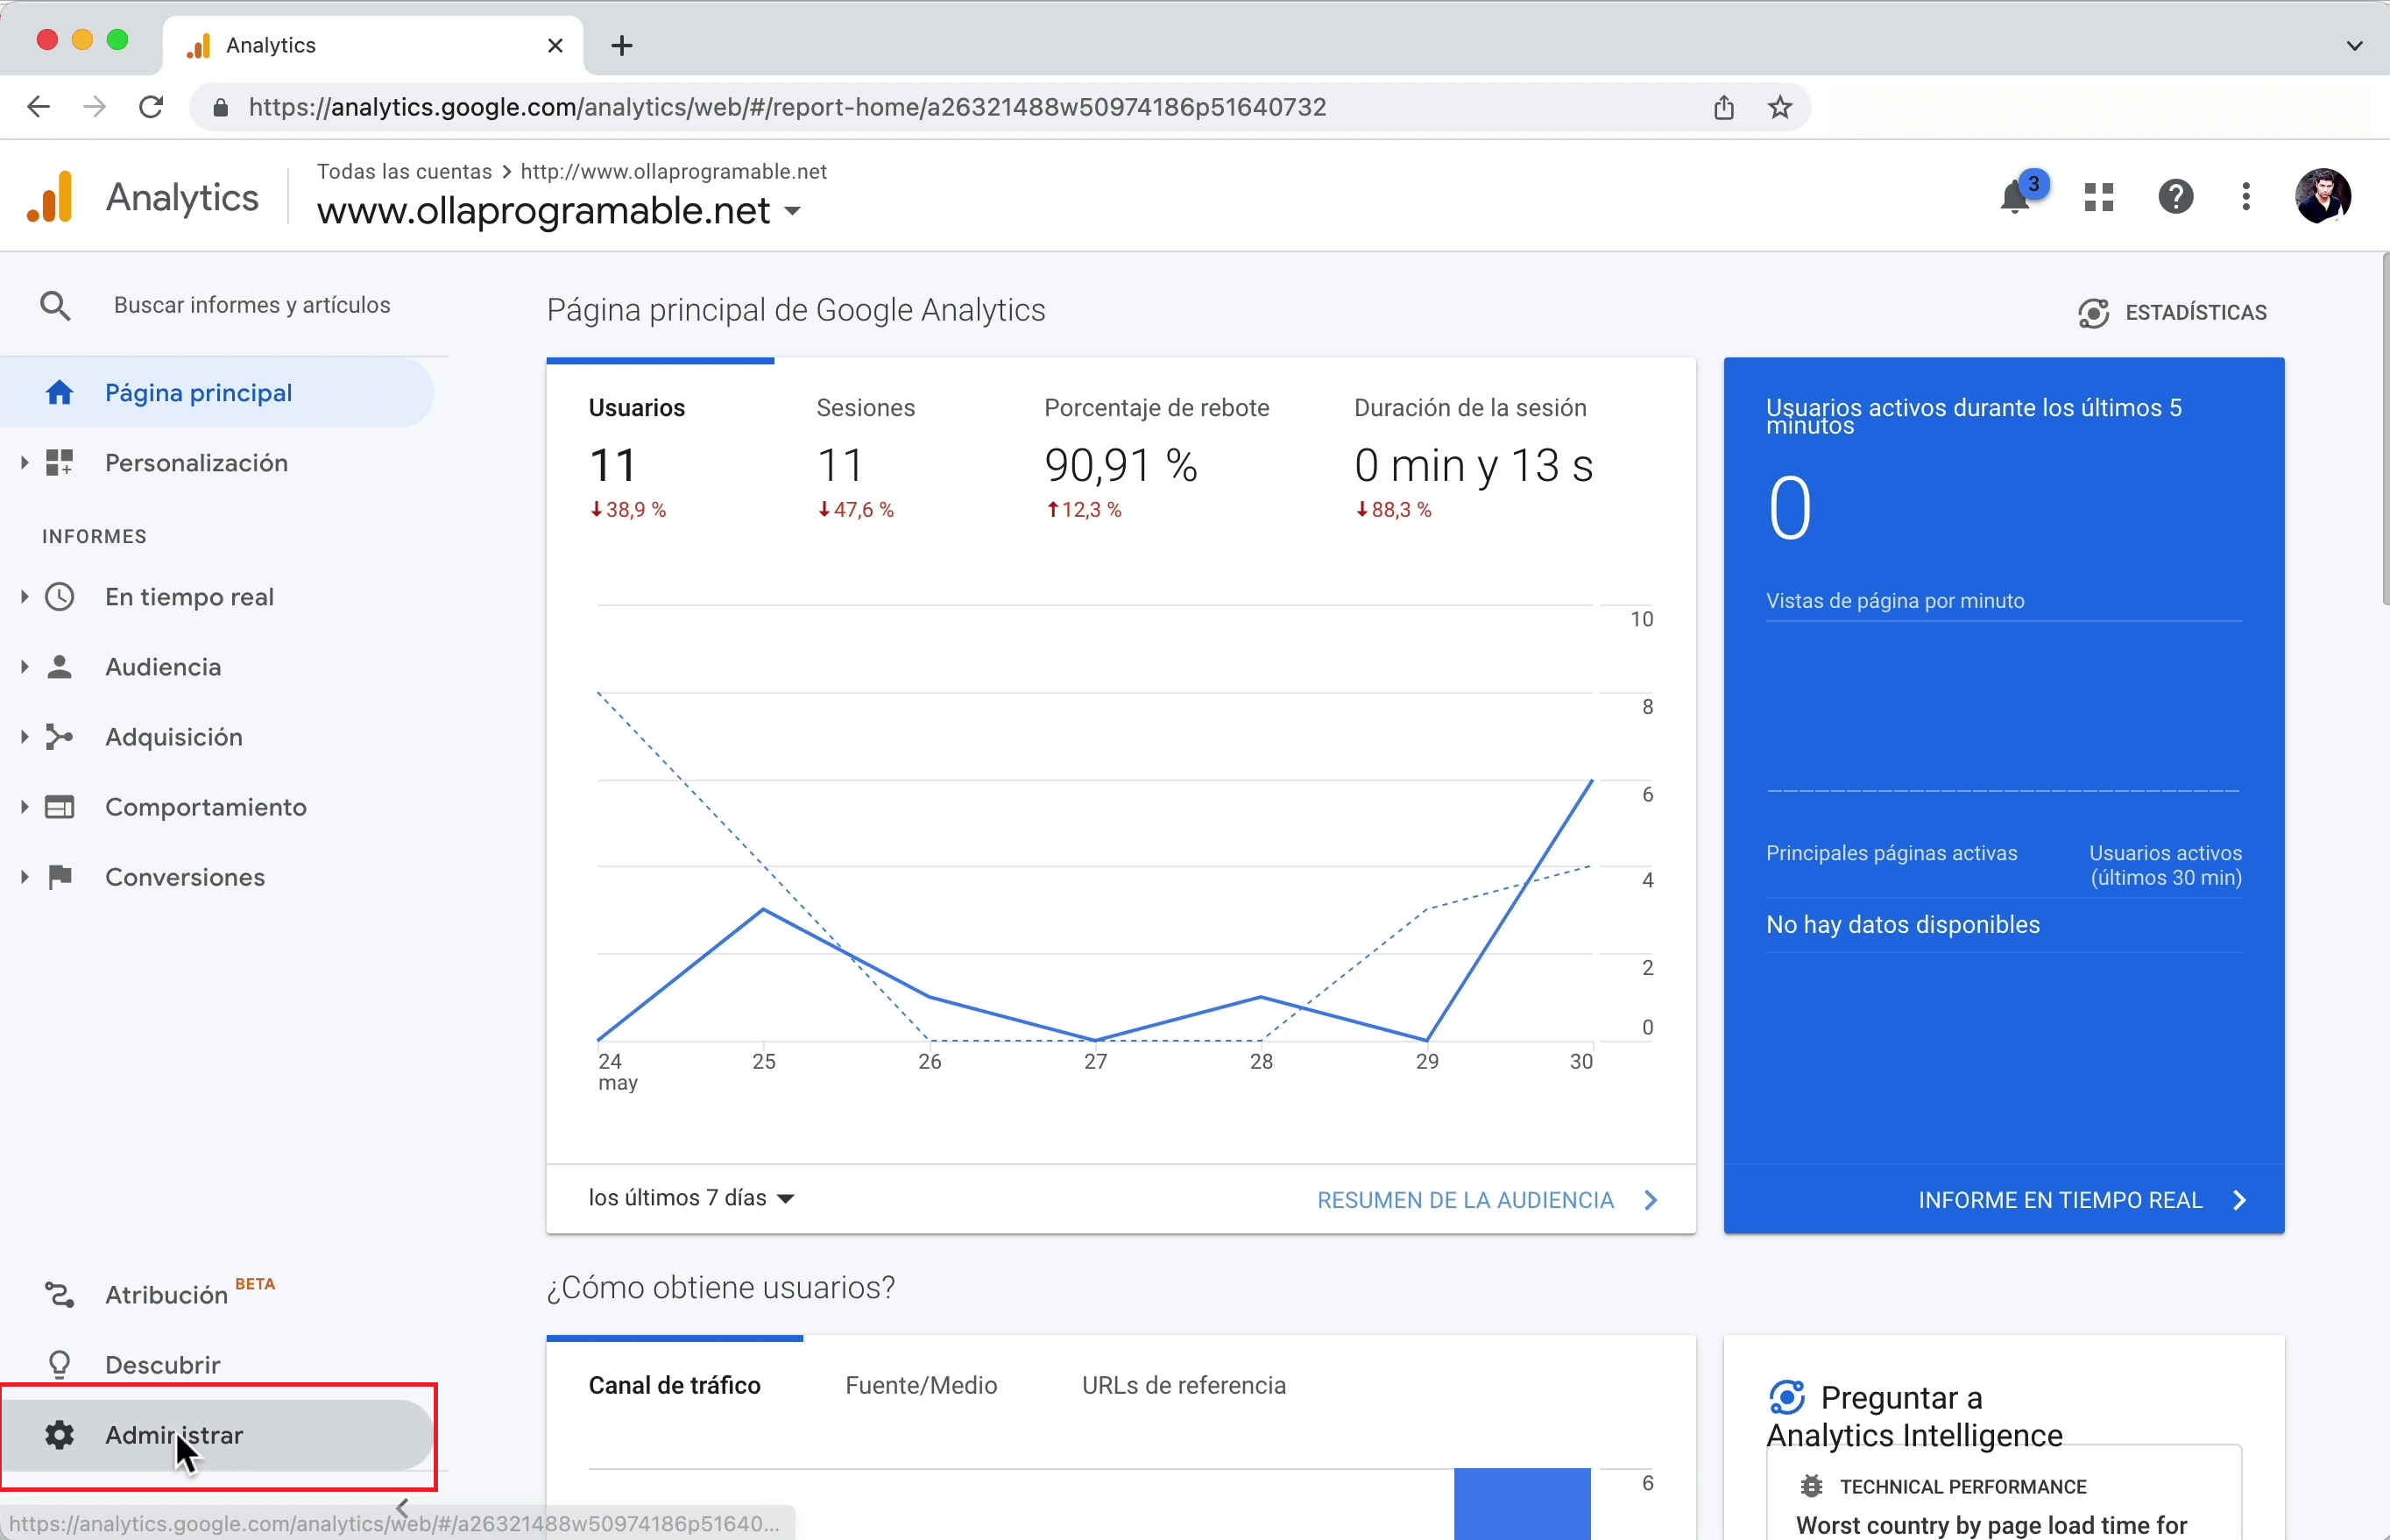Viewport: 2390px width, 1540px height.
Task: Switch to the Canal de tráfico tab
Action: pyautogui.click(x=675, y=1385)
